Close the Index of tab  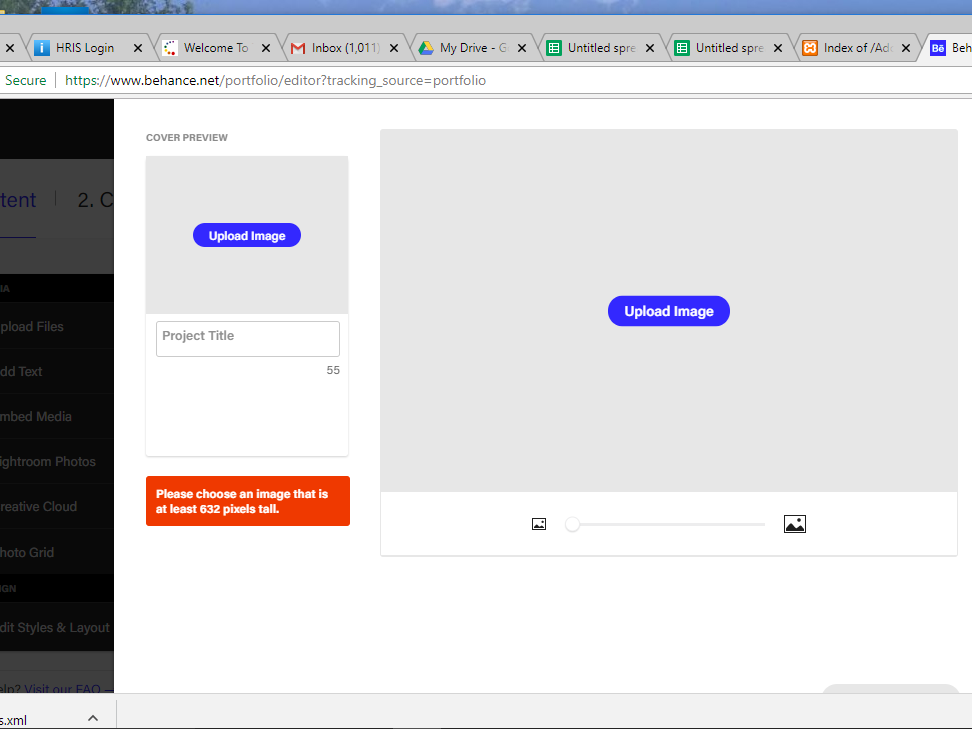(906, 48)
